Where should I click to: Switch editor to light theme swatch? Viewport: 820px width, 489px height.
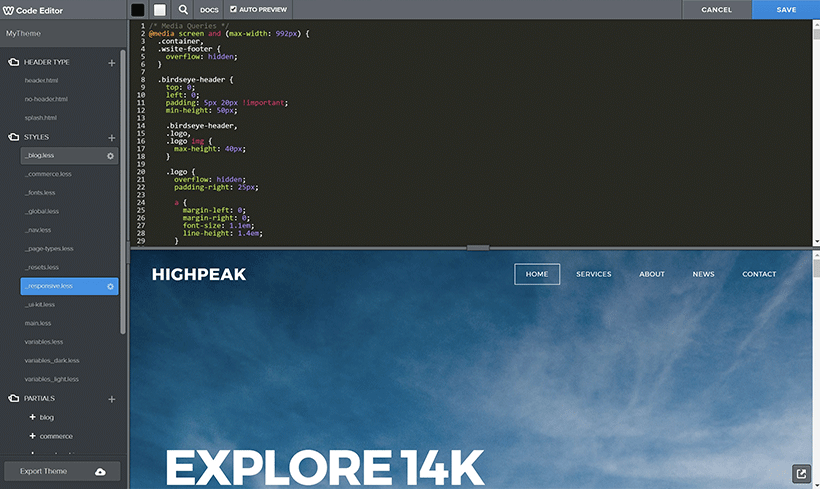(160, 10)
